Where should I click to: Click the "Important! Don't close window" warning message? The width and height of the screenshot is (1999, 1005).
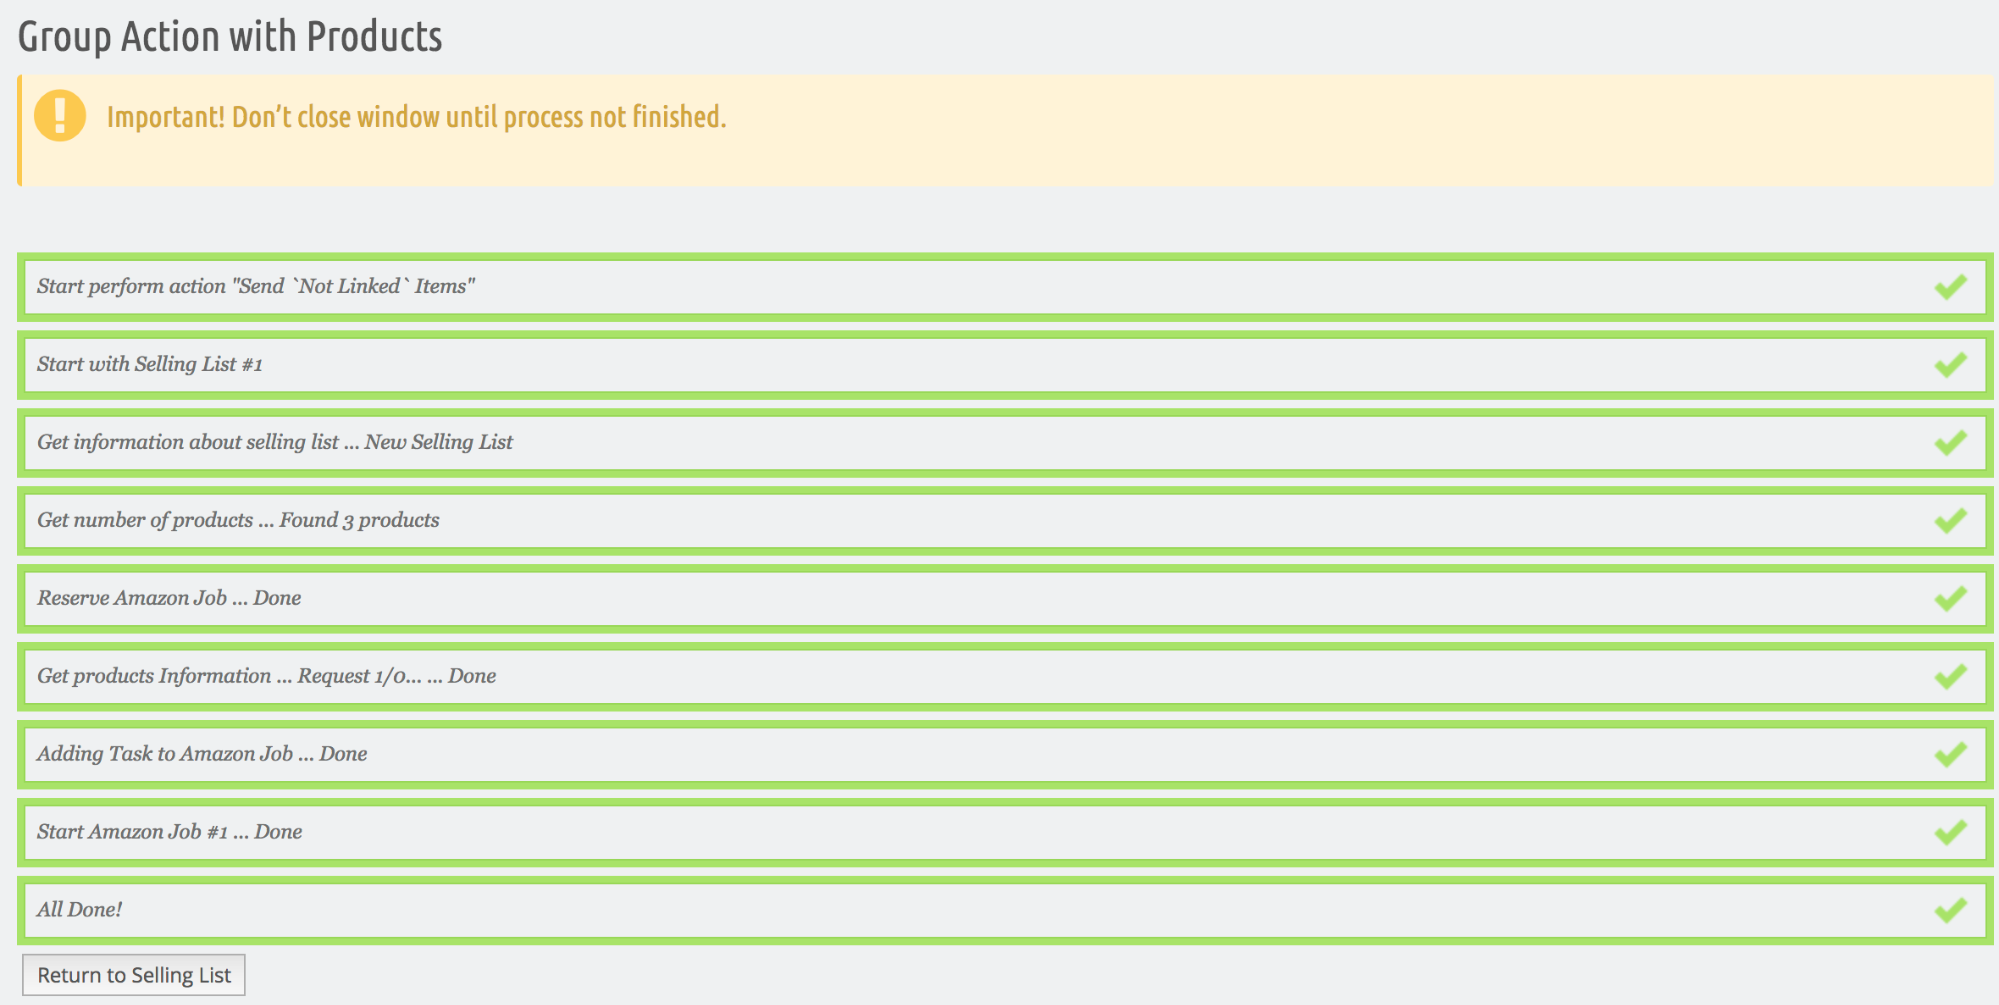tap(416, 117)
